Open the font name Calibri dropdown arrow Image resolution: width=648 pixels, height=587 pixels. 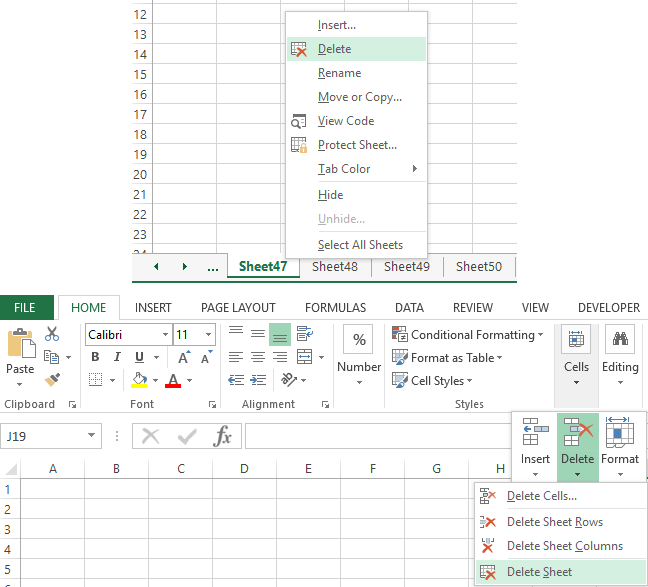[165, 334]
